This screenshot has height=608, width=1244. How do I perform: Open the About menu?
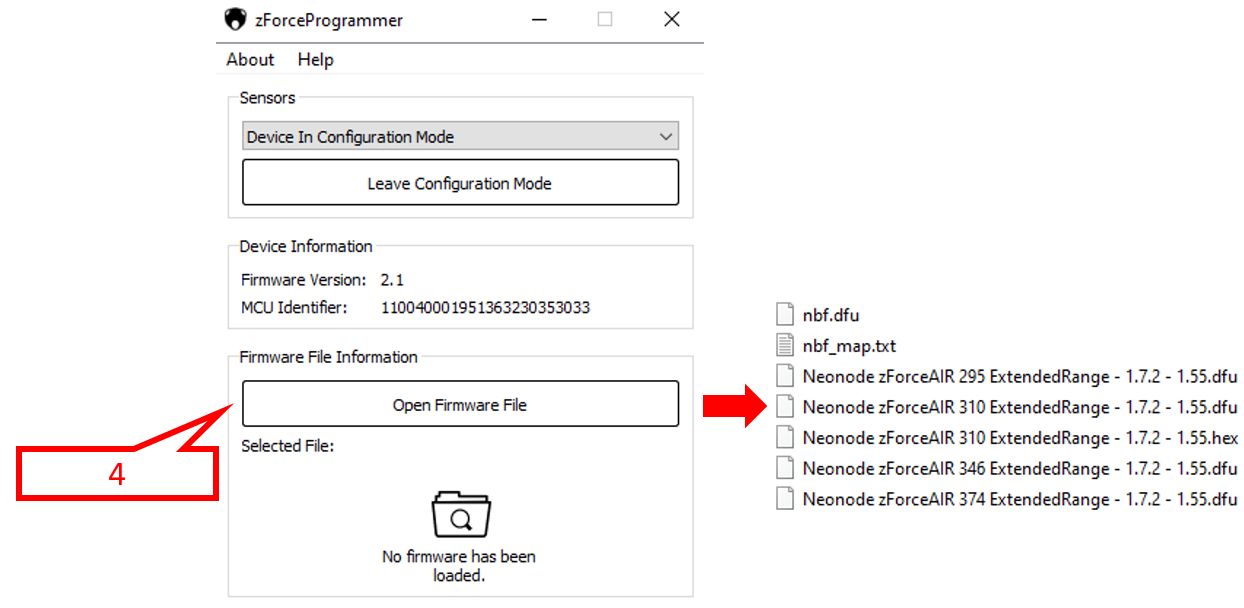250,60
